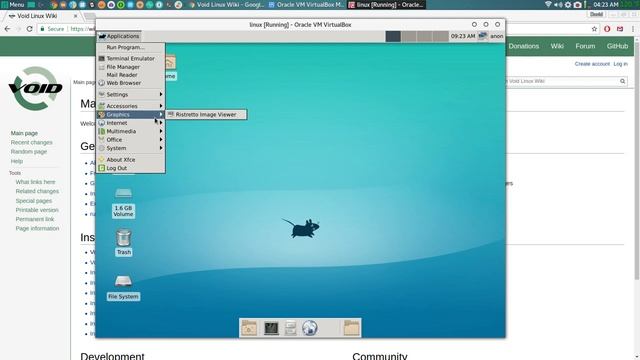The width and height of the screenshot is (640, 360).
Task: Select Run Program... from Applications menu
Action: click(131, 47)
